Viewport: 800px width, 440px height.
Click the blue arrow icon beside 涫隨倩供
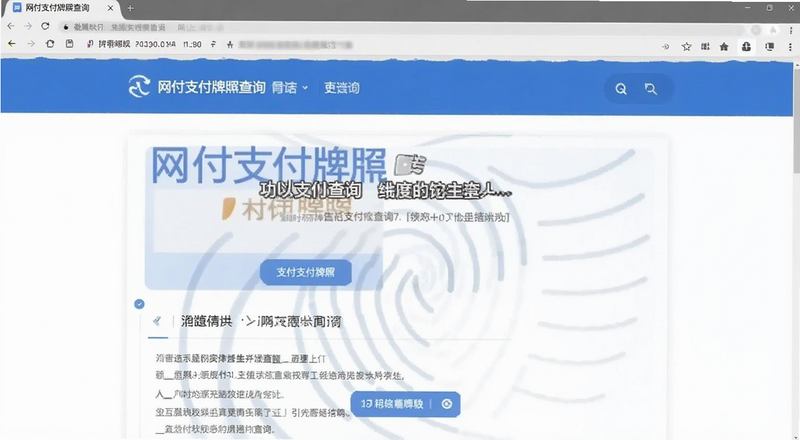click(157, 321)
